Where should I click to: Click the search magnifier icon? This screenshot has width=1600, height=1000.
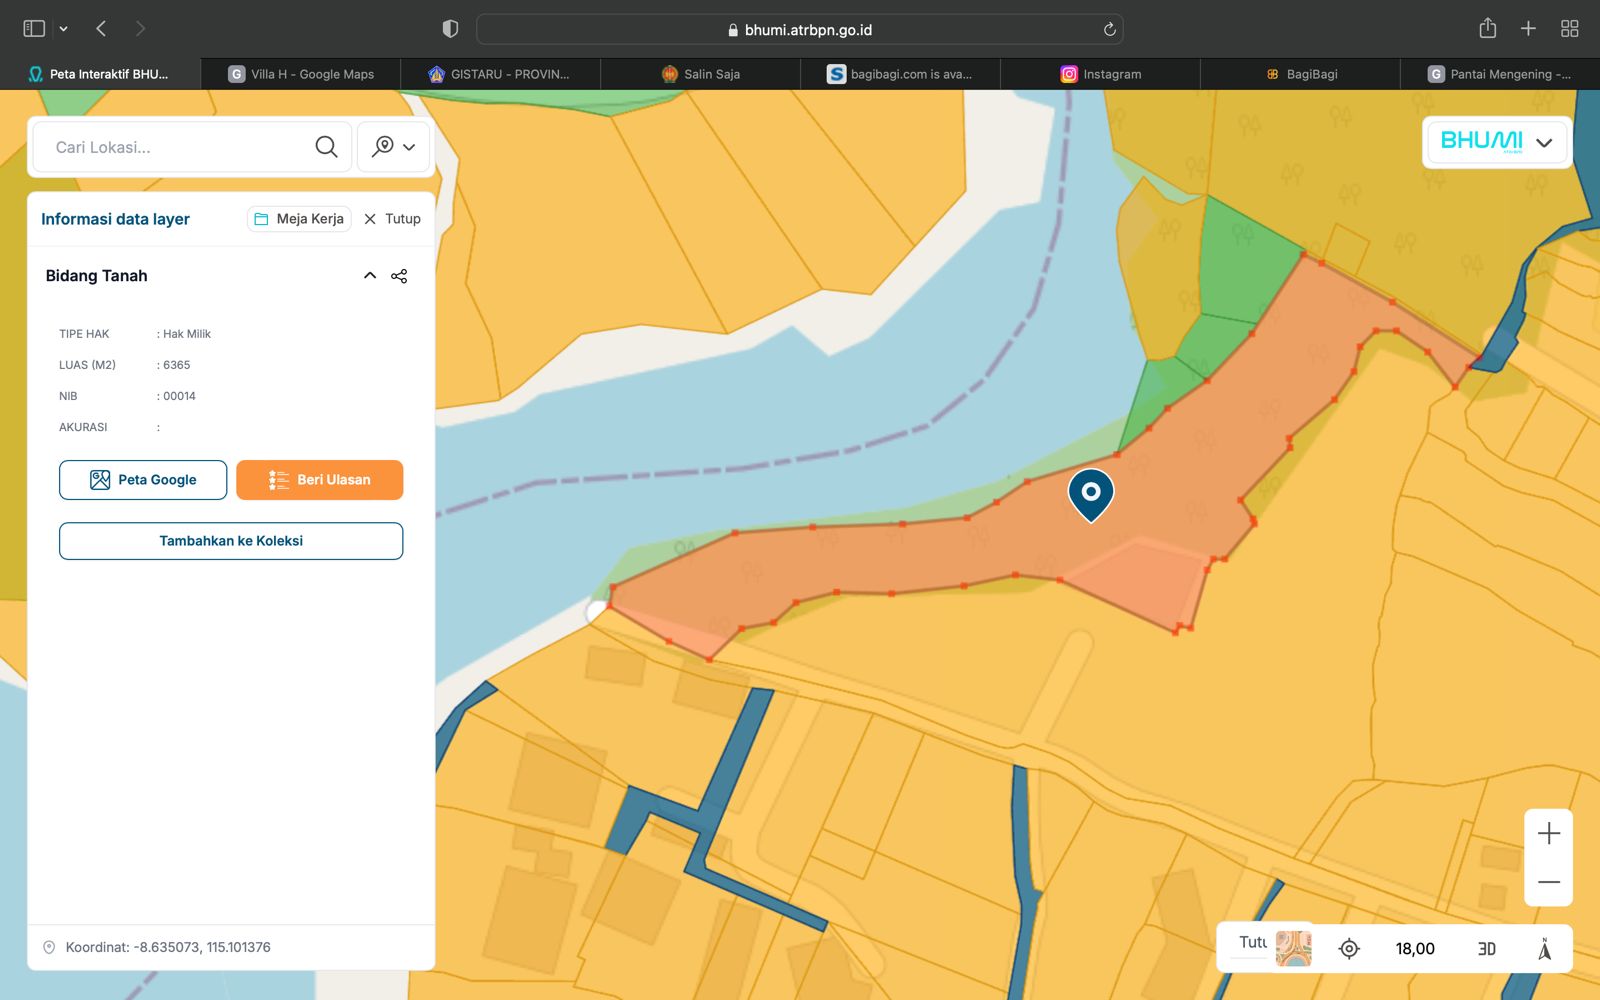(326, 147)
